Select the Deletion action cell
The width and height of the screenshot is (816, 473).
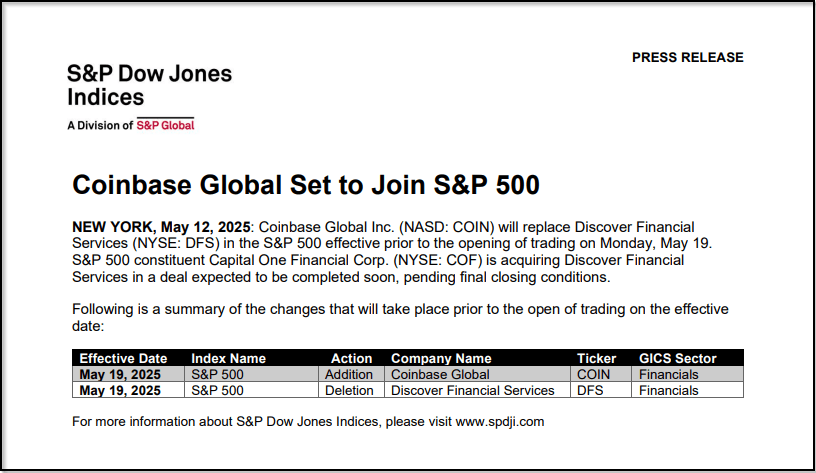[x=348, y=390]
